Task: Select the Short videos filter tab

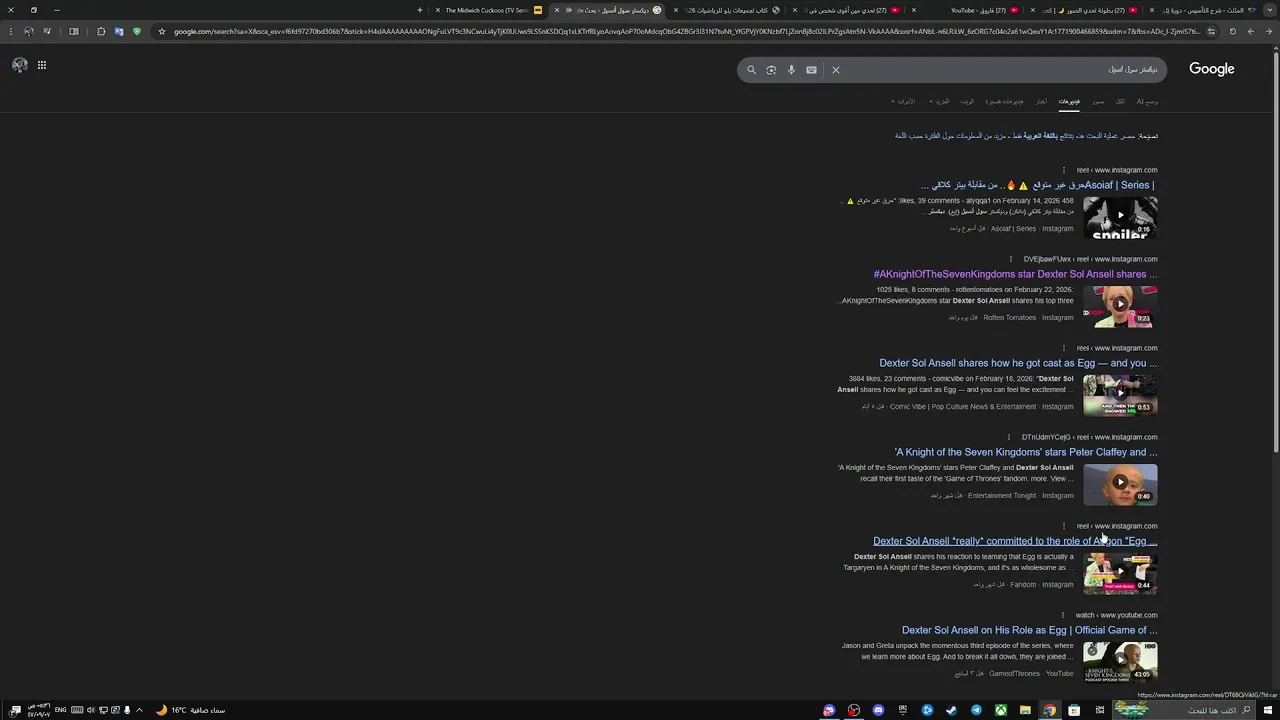Action: [1004, 101]
